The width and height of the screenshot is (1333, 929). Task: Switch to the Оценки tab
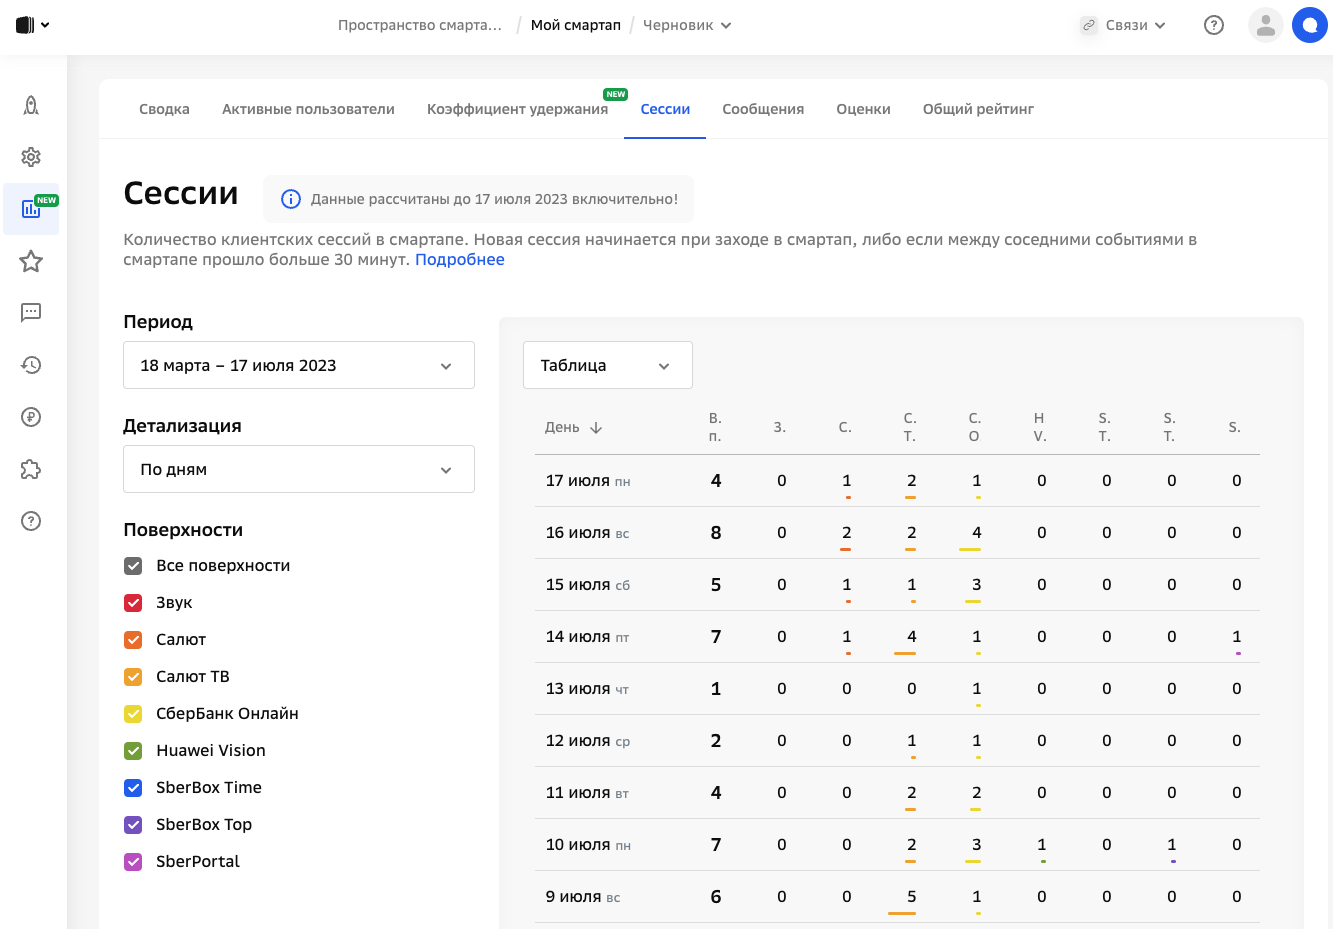pos(863,109)
